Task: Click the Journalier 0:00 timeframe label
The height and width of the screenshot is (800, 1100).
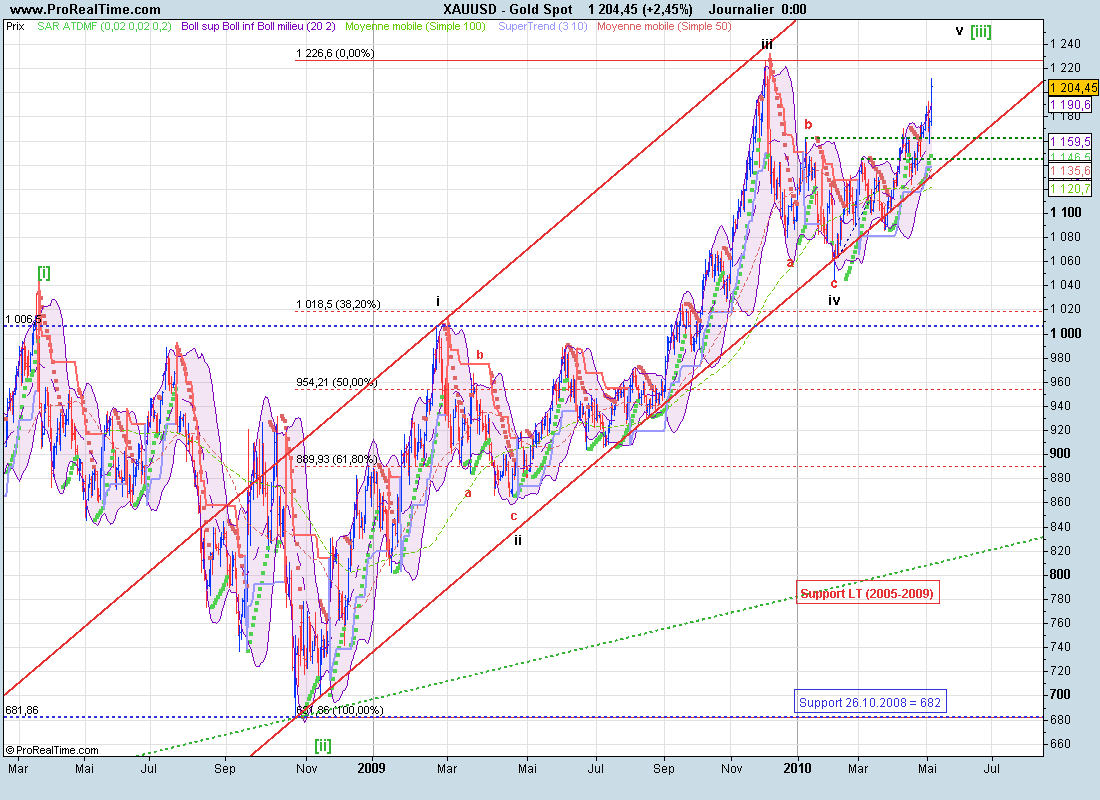Action: (x=757, y=9)
